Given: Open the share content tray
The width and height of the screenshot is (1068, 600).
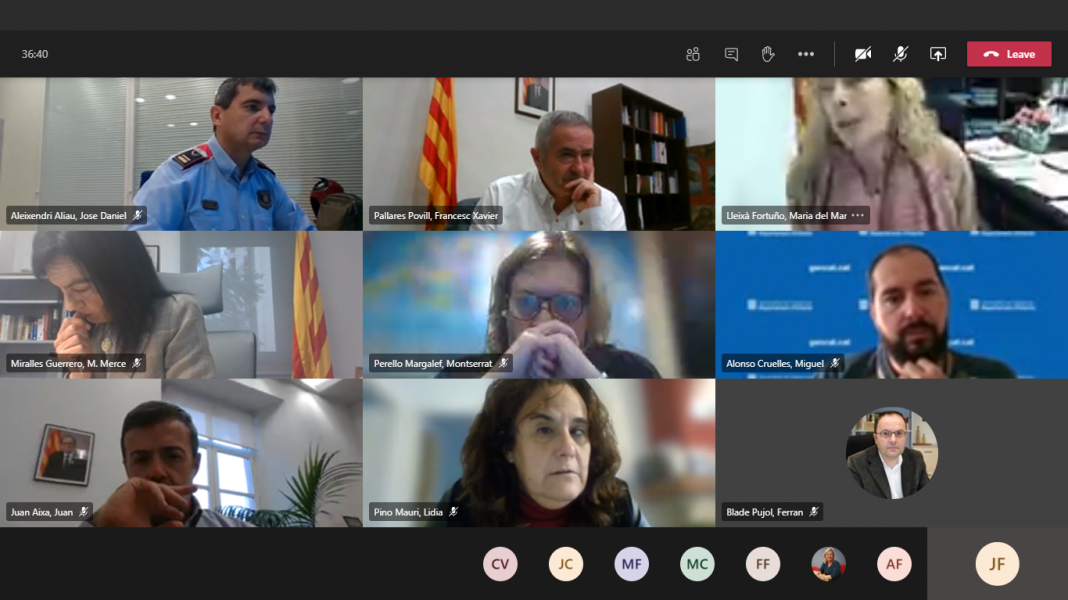Looking at the screenshot, I should point(938,54).
